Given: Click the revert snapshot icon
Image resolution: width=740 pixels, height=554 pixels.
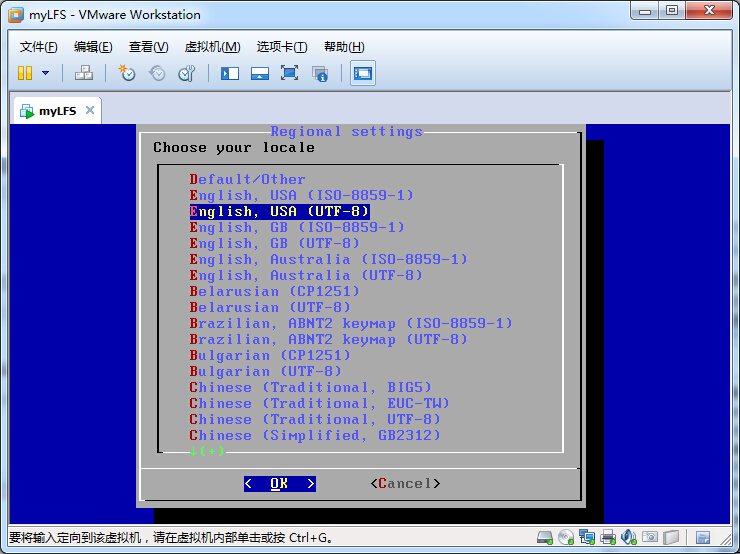Looking at the screenshot, I should click(157, 73).
